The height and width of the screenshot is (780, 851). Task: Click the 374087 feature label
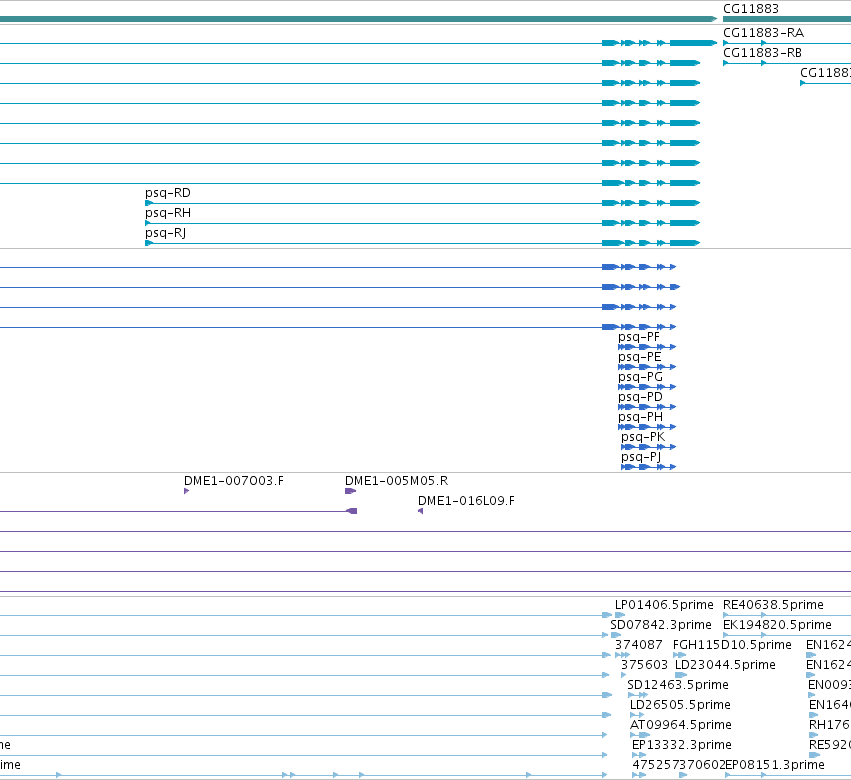coord(638,645)
